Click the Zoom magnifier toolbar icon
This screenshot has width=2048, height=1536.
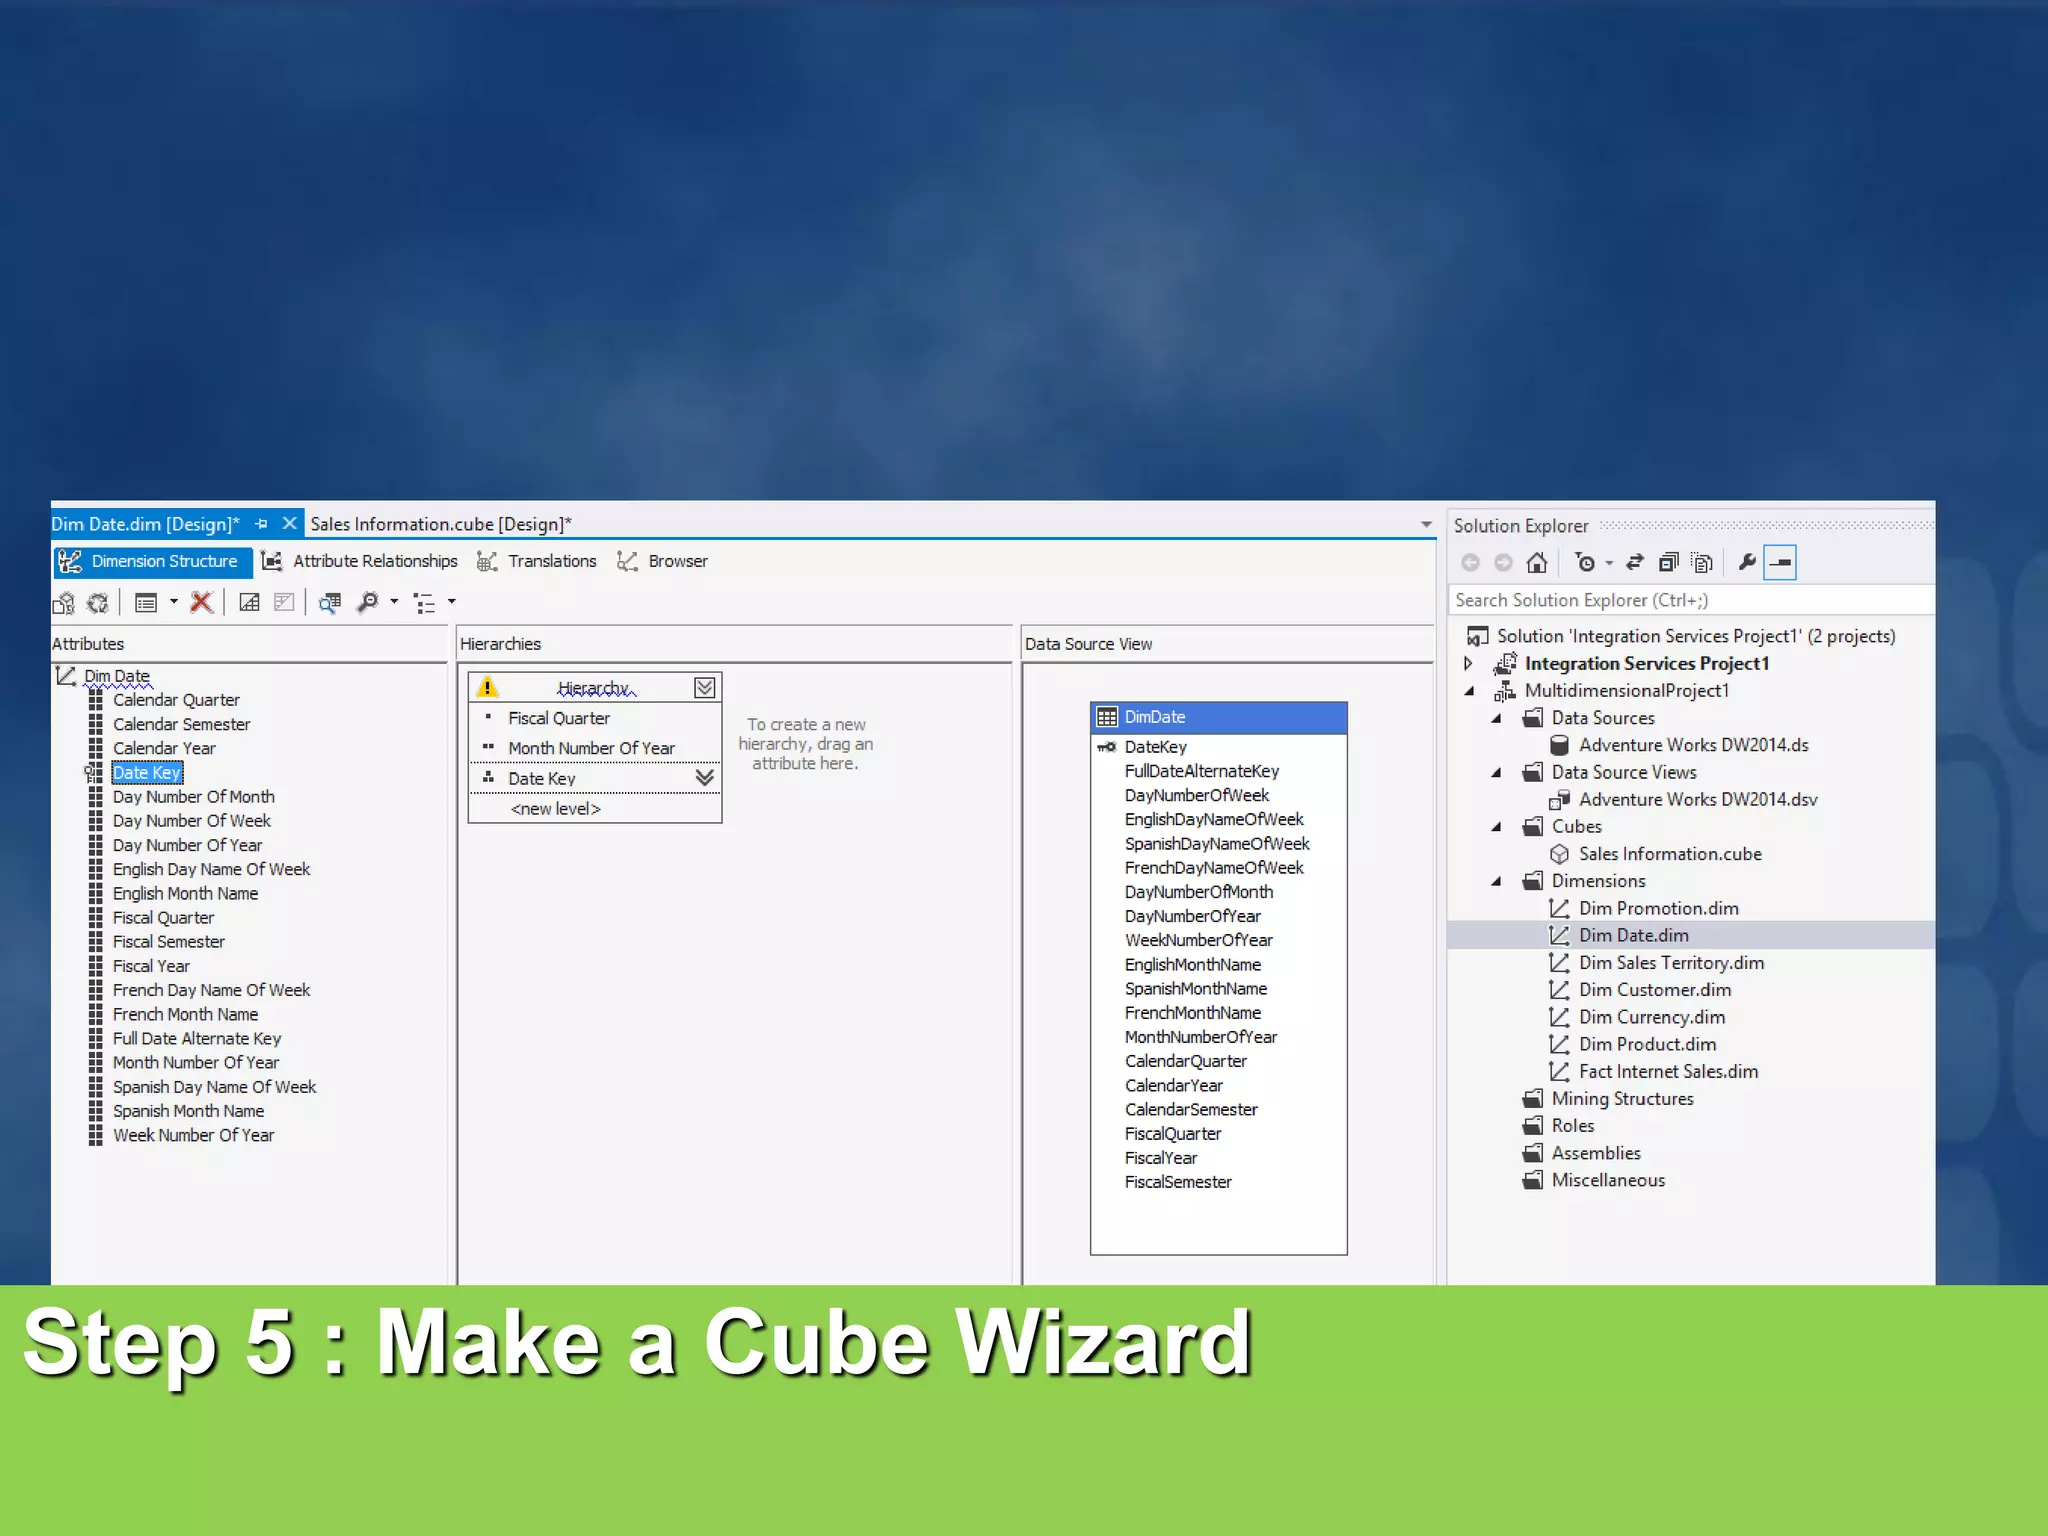tap(368, 602)
